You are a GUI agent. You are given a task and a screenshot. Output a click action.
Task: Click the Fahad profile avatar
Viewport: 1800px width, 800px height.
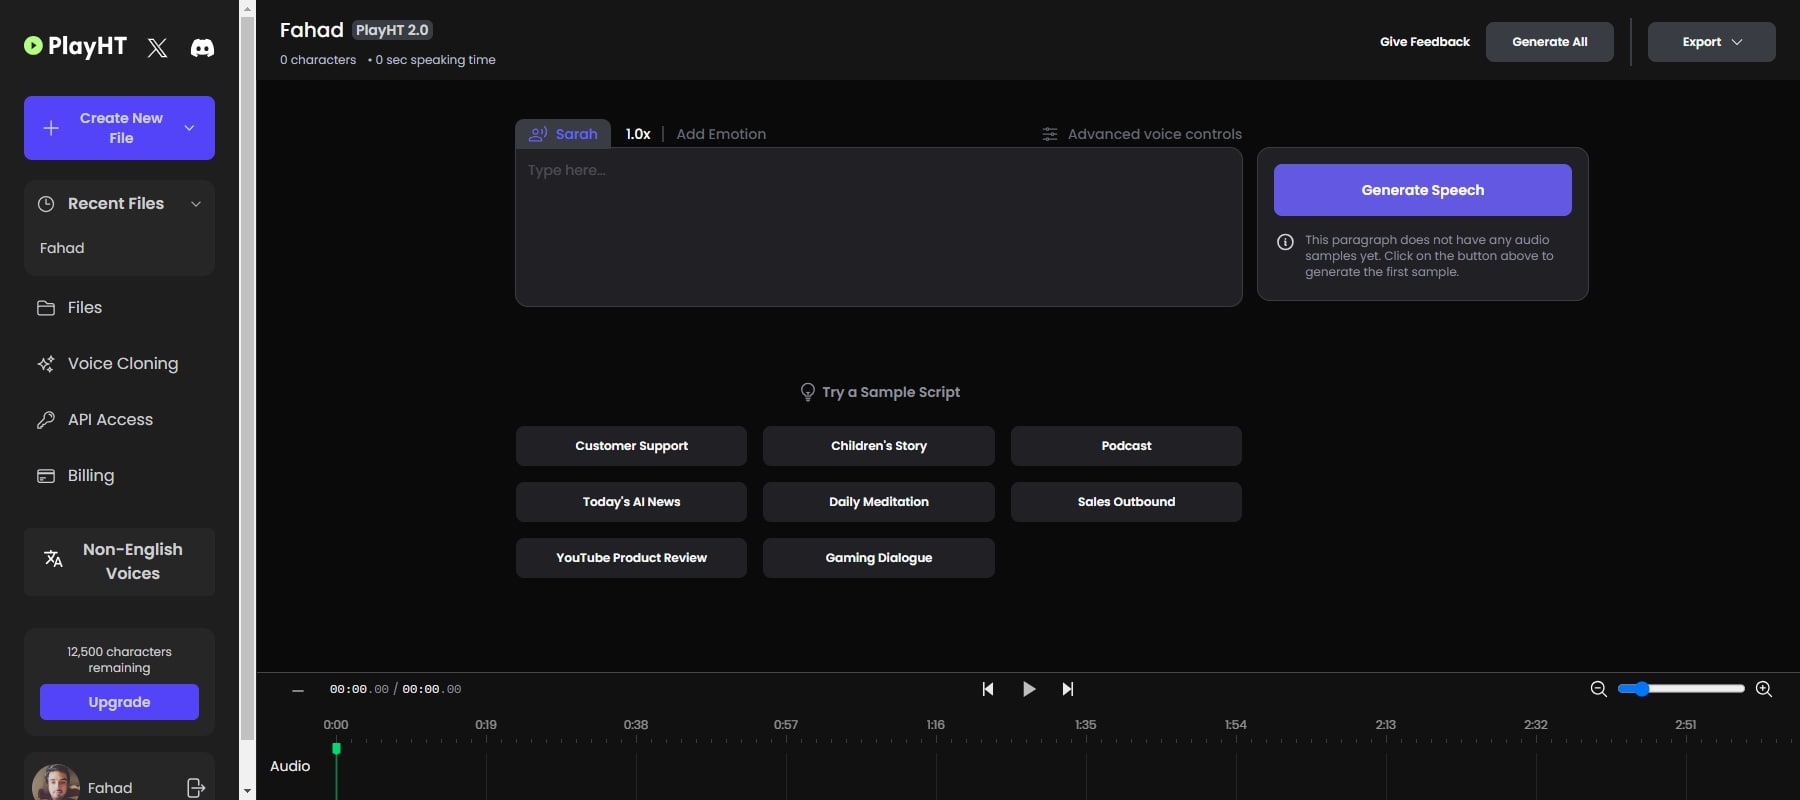(55, 783)
